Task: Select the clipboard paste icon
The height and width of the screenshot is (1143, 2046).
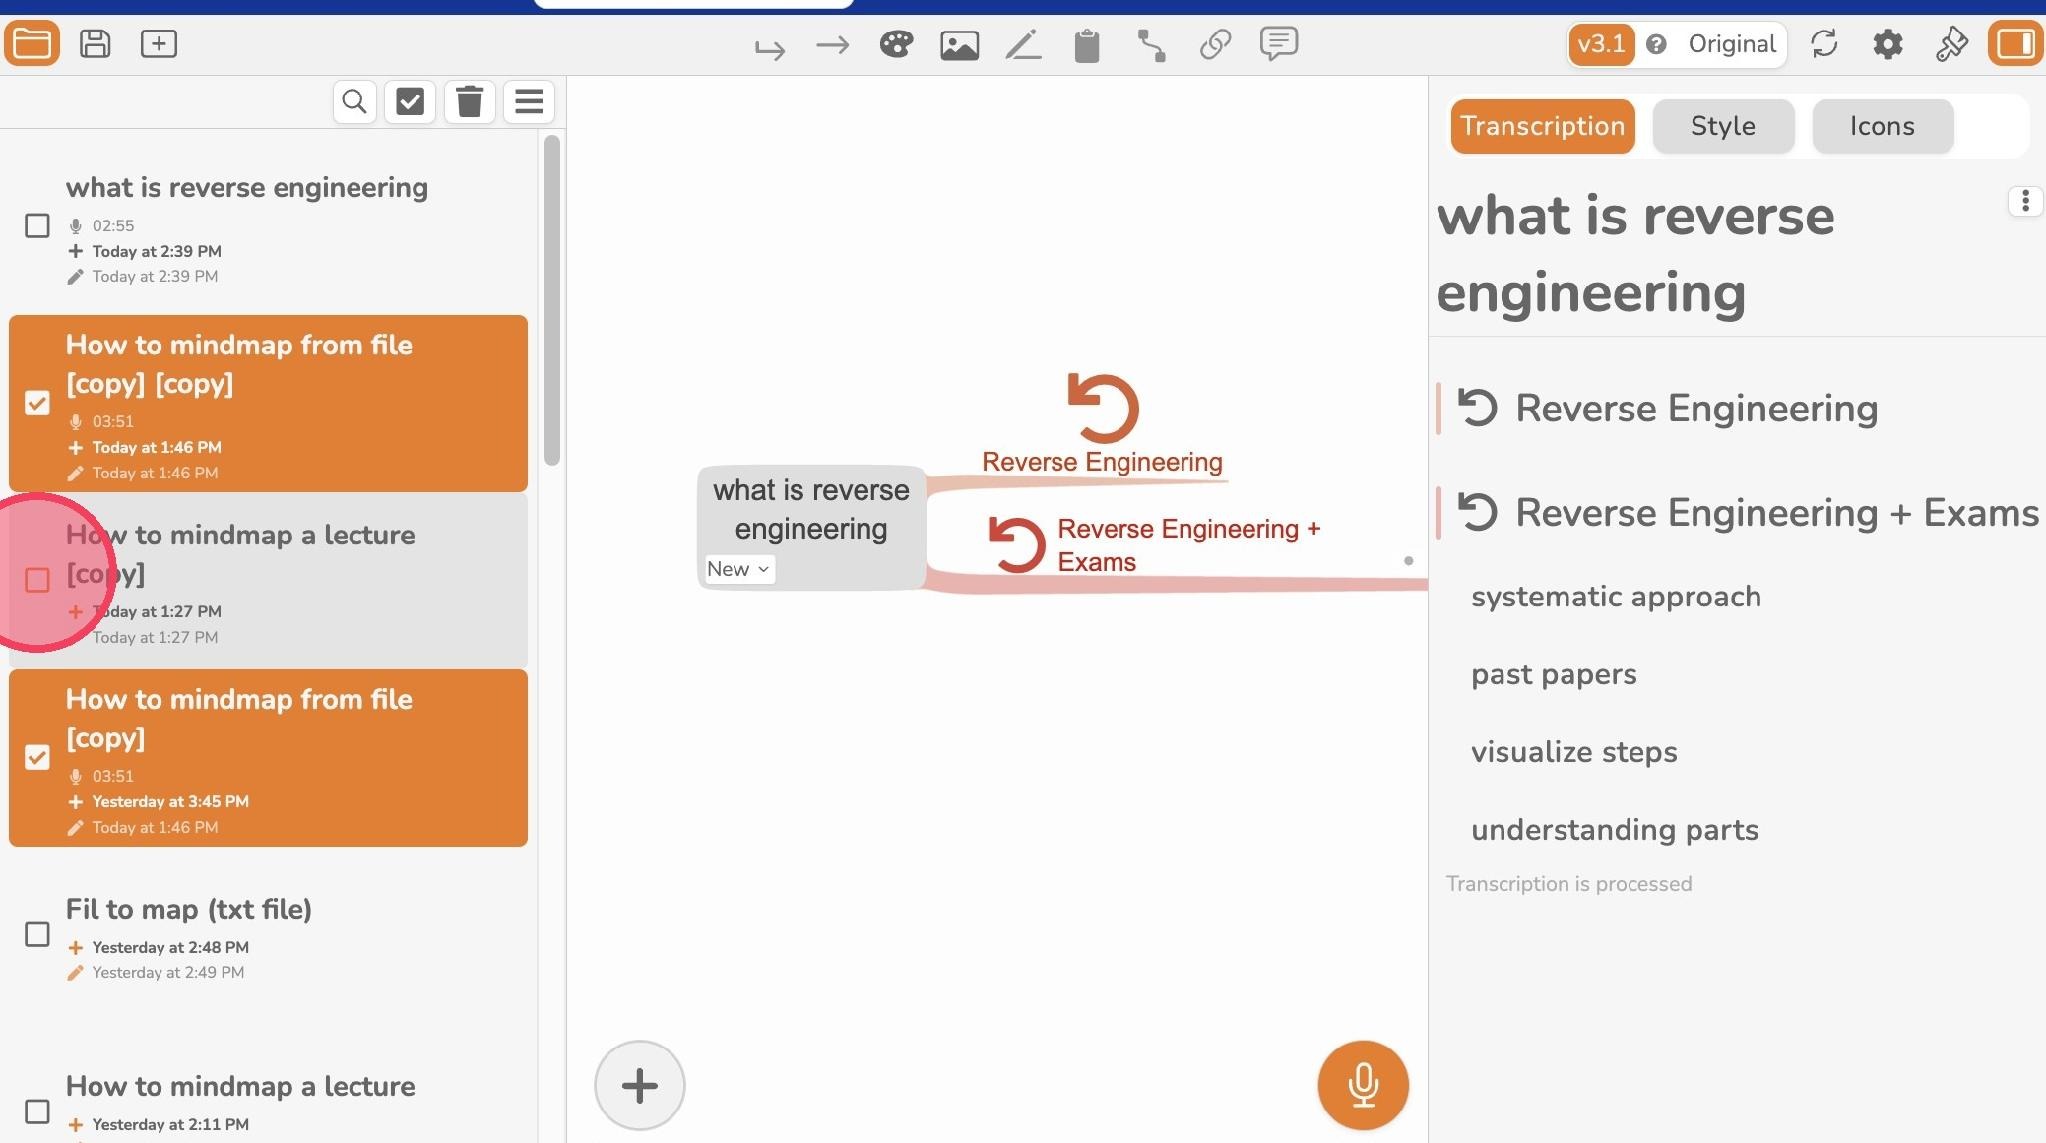Action: tap(1087, 45)
